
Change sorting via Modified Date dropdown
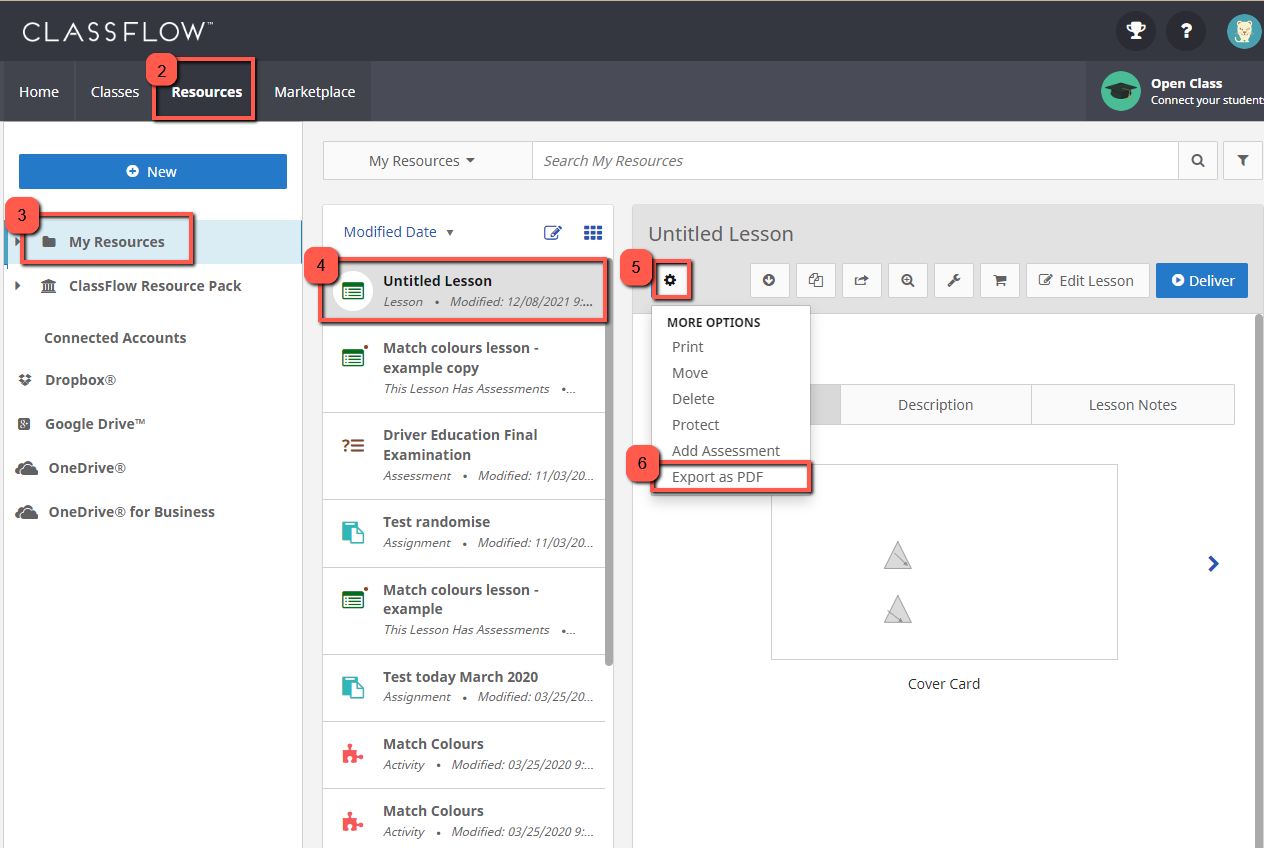(397, 231)
